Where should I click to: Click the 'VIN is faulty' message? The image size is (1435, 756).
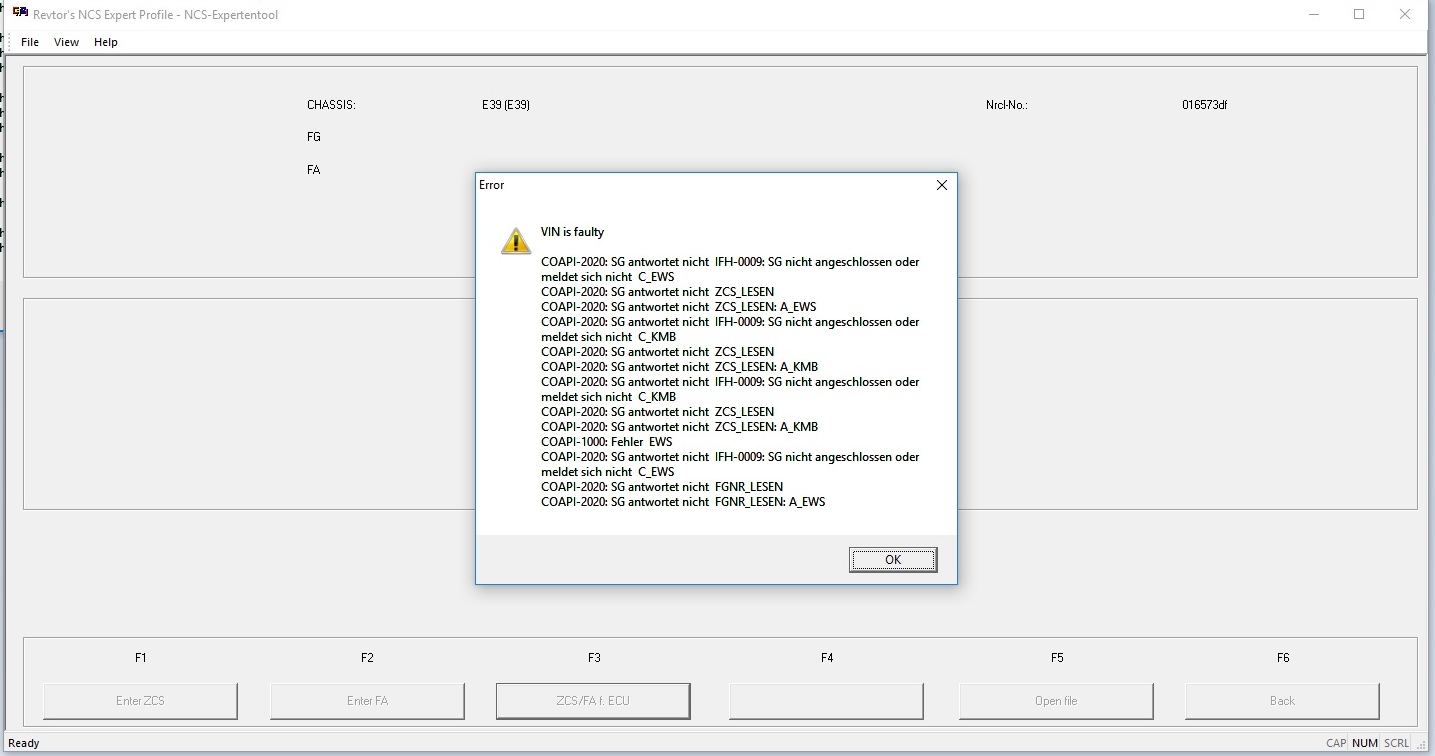click(x=572, y=232)
